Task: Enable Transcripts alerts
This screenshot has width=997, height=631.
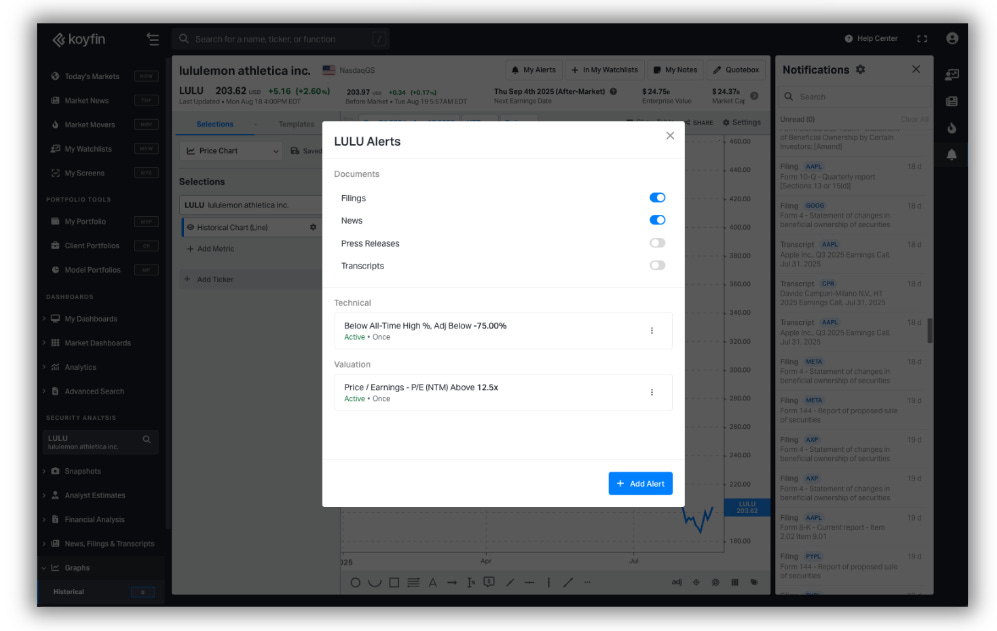Action: point(657,265)
